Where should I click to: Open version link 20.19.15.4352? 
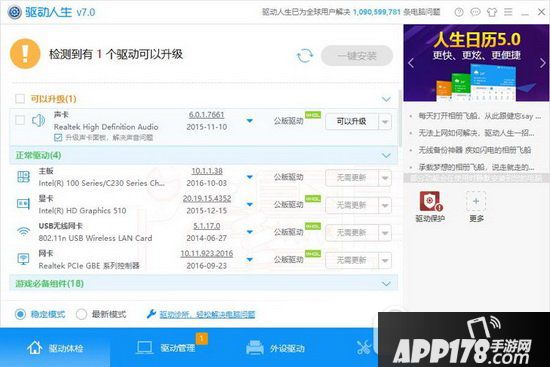[207, 198]
